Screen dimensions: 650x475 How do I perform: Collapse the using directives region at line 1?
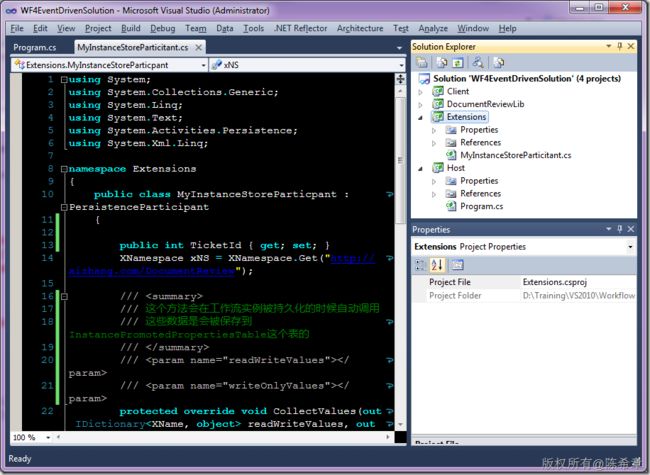click(64, 80)
